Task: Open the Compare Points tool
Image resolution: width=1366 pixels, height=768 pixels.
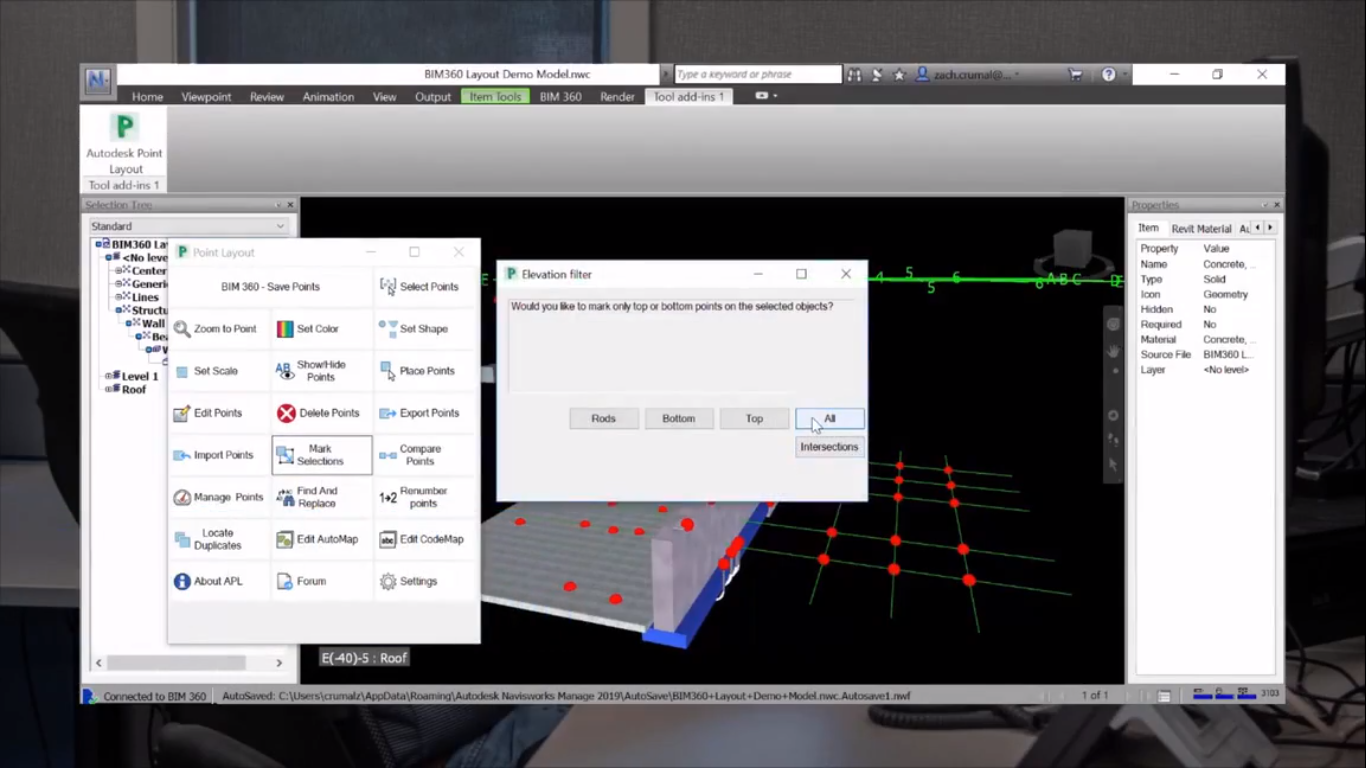Action: pyautogui.click(x=425, y=455)
